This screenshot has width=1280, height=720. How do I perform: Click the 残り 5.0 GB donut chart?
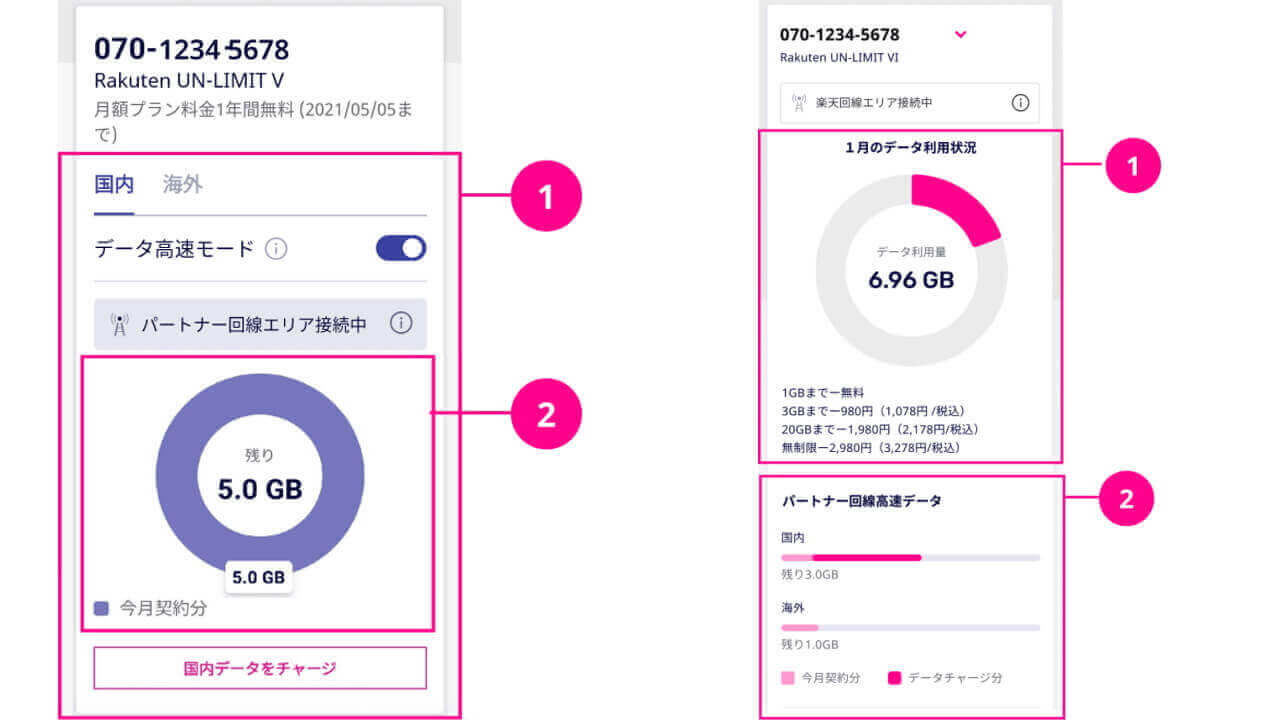click(x=259, y=478)
